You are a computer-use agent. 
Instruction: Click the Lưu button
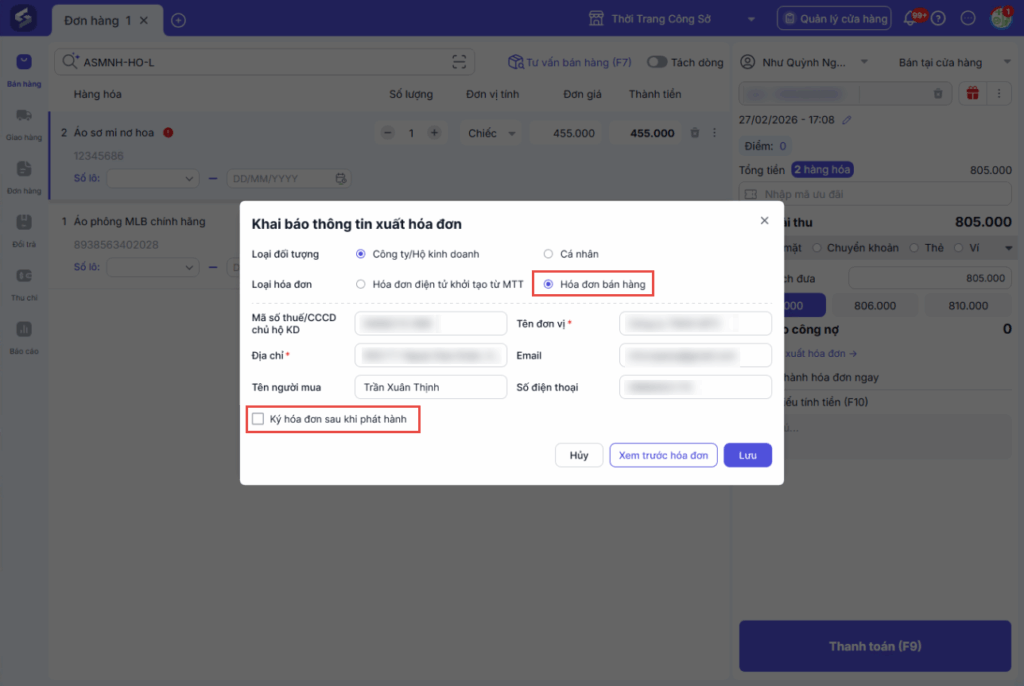[x=747, y=455]
